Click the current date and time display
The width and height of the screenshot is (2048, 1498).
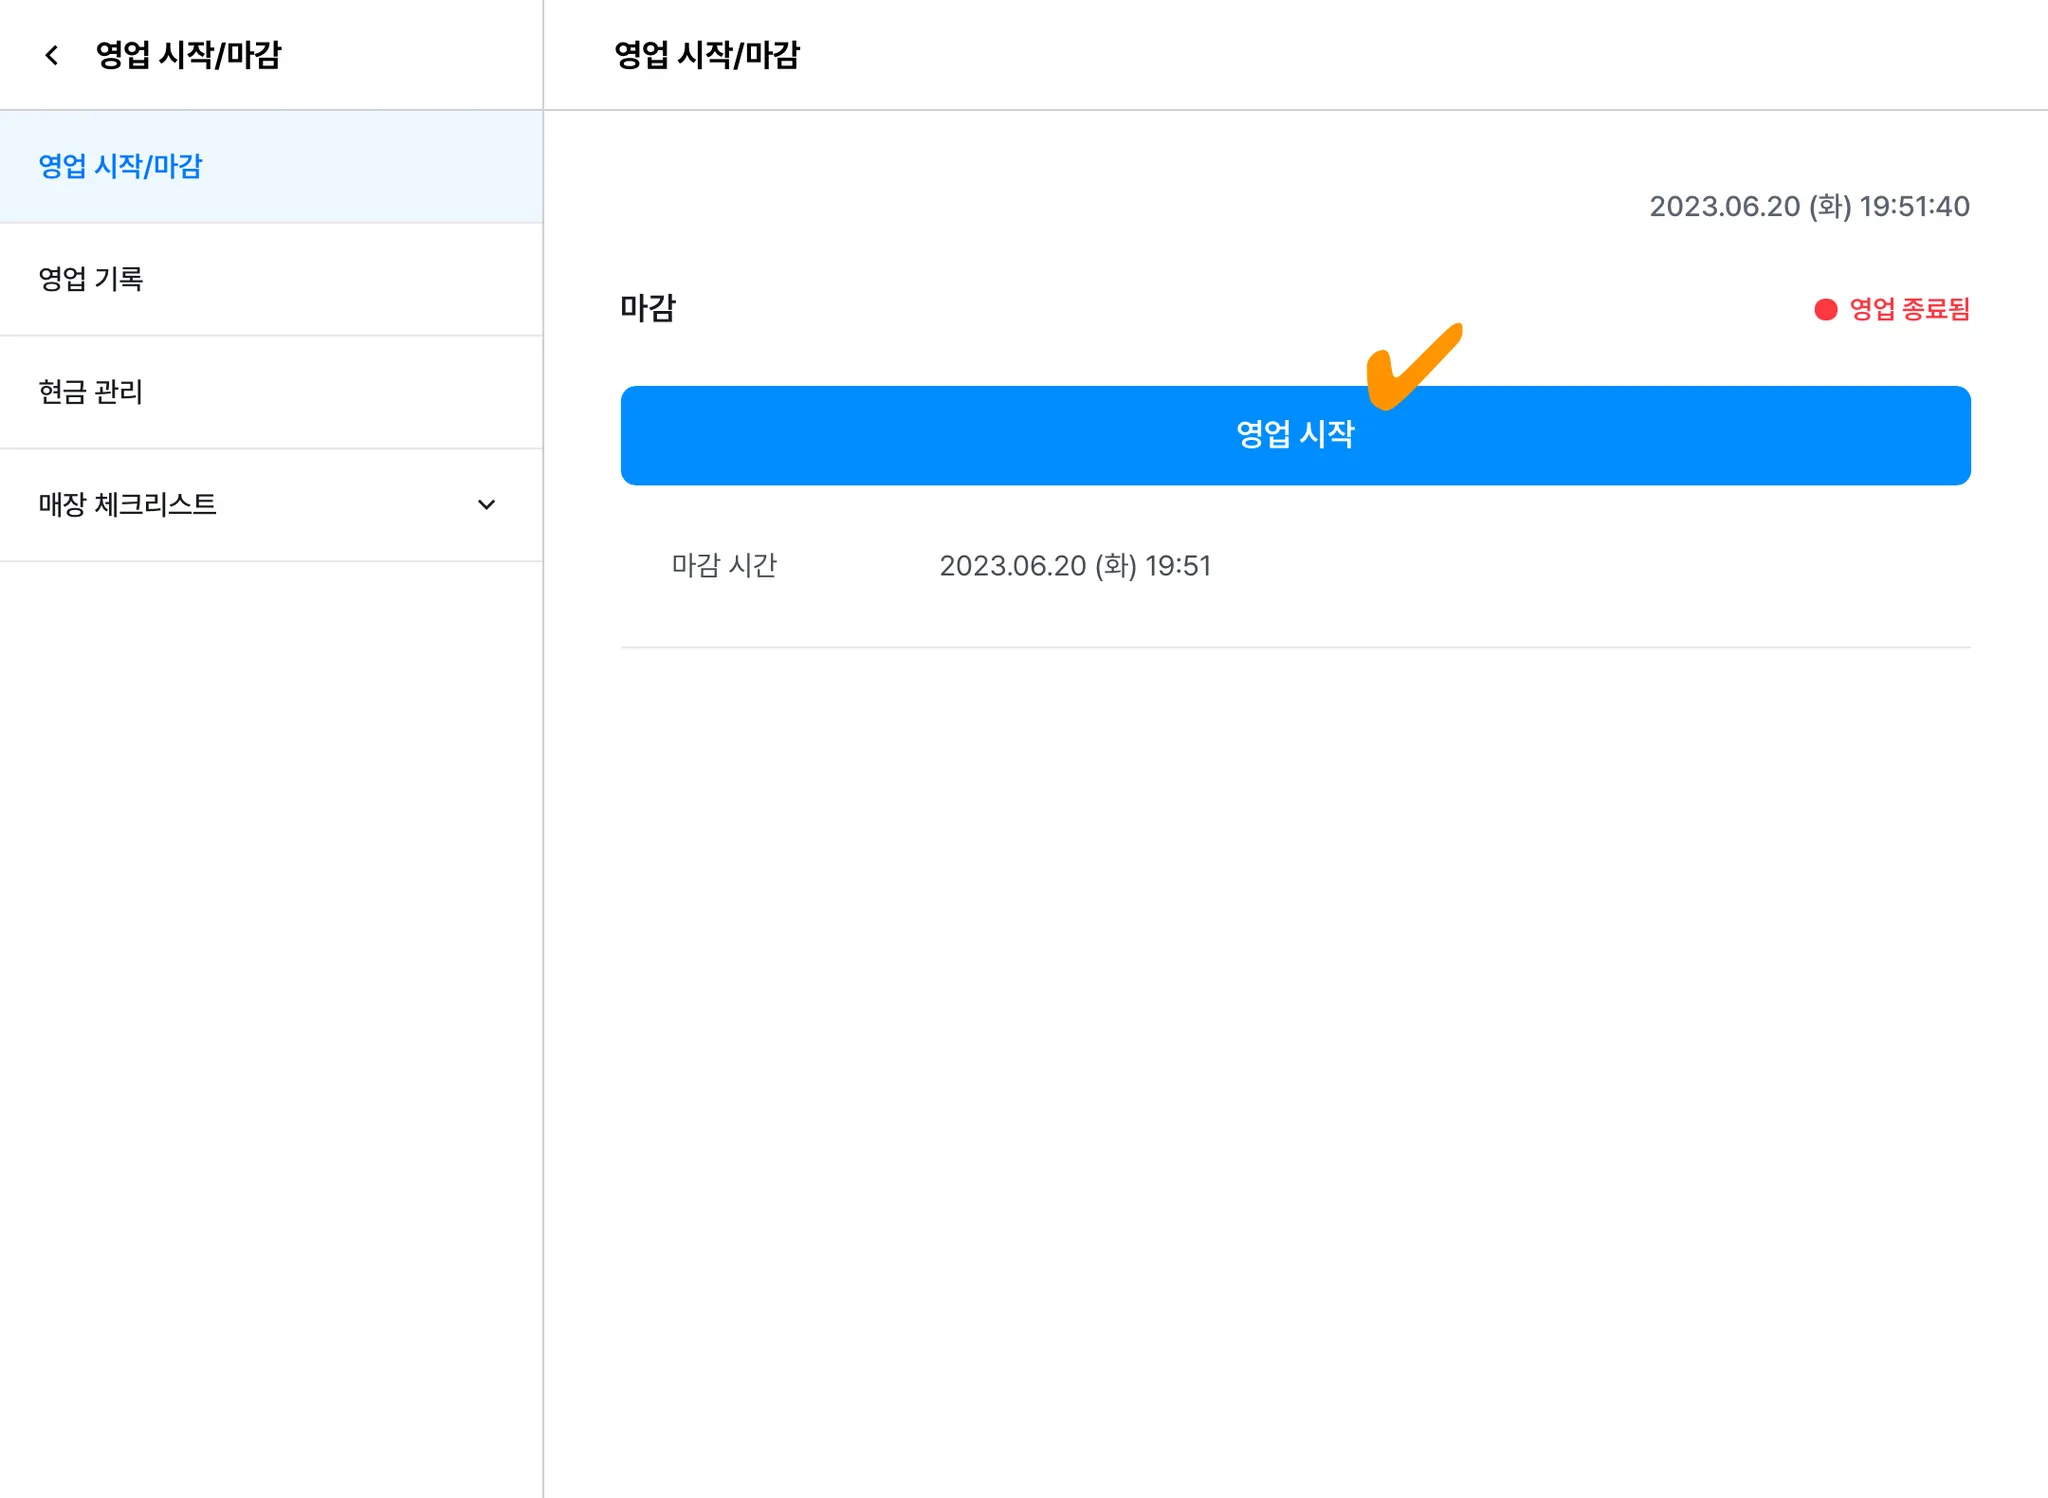(x=1808, y=207)
